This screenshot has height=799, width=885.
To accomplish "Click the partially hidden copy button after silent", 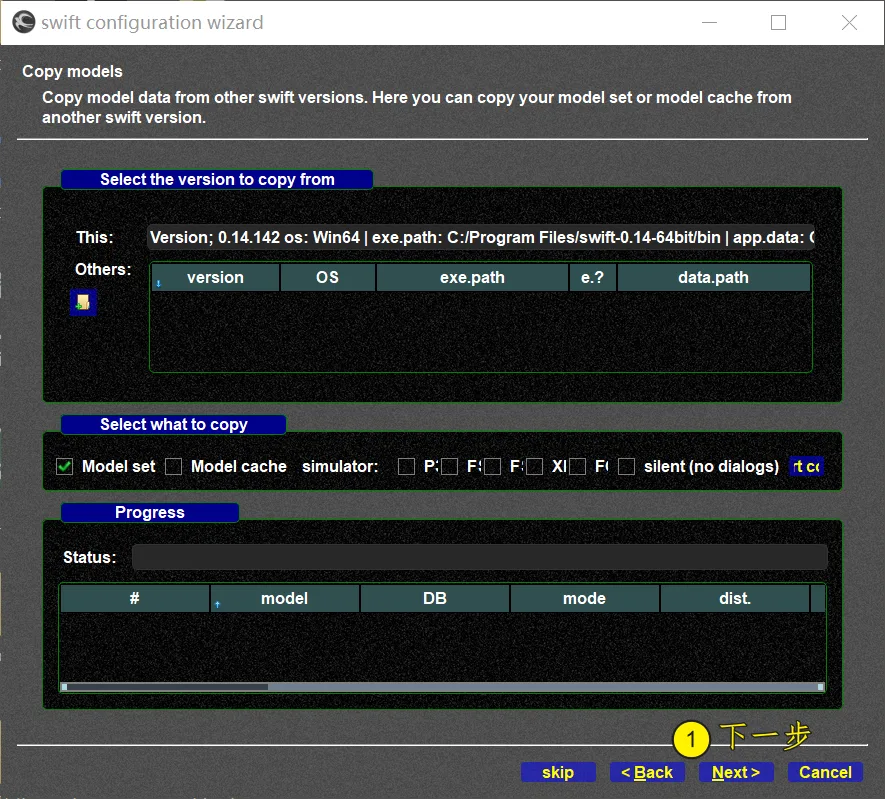I will click(x=807, y=467).
